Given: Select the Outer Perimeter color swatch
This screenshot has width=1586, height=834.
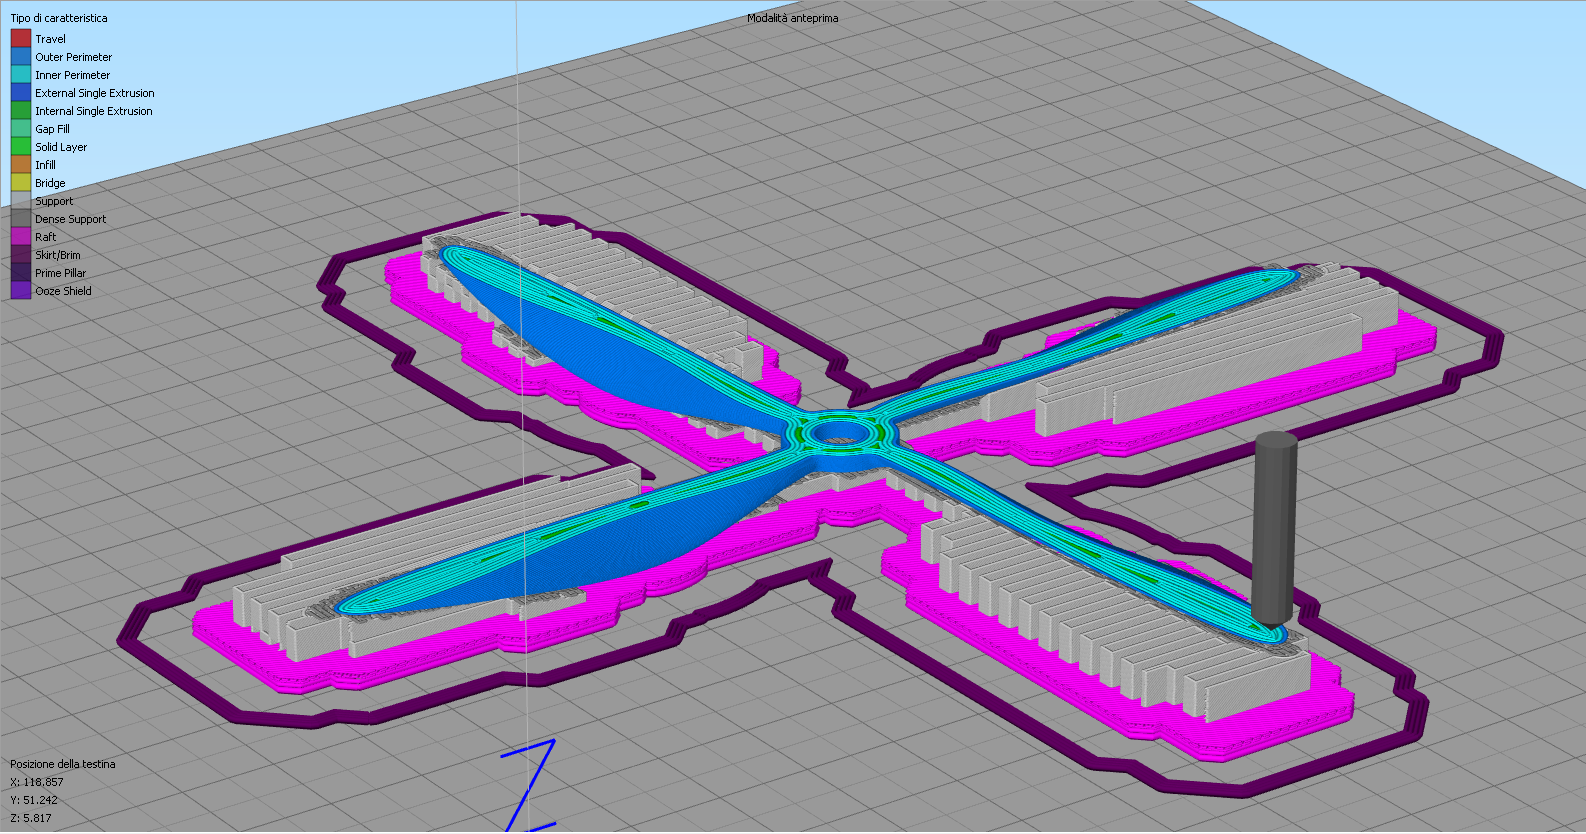Looking at the screenshot, I should click(x=21, y=57).
